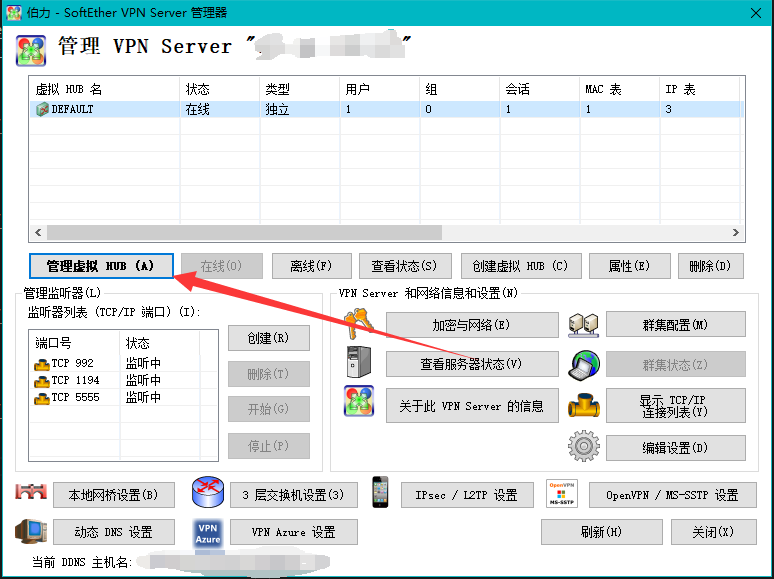Open 动态 DNS 设置
The width and height of the screenshot is (774, 579).
[x=114, y=532]
